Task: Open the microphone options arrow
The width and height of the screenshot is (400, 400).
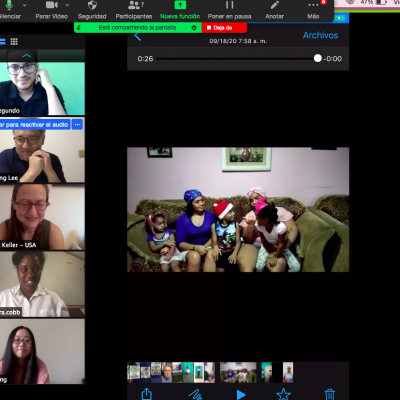Action: (24, 5)
